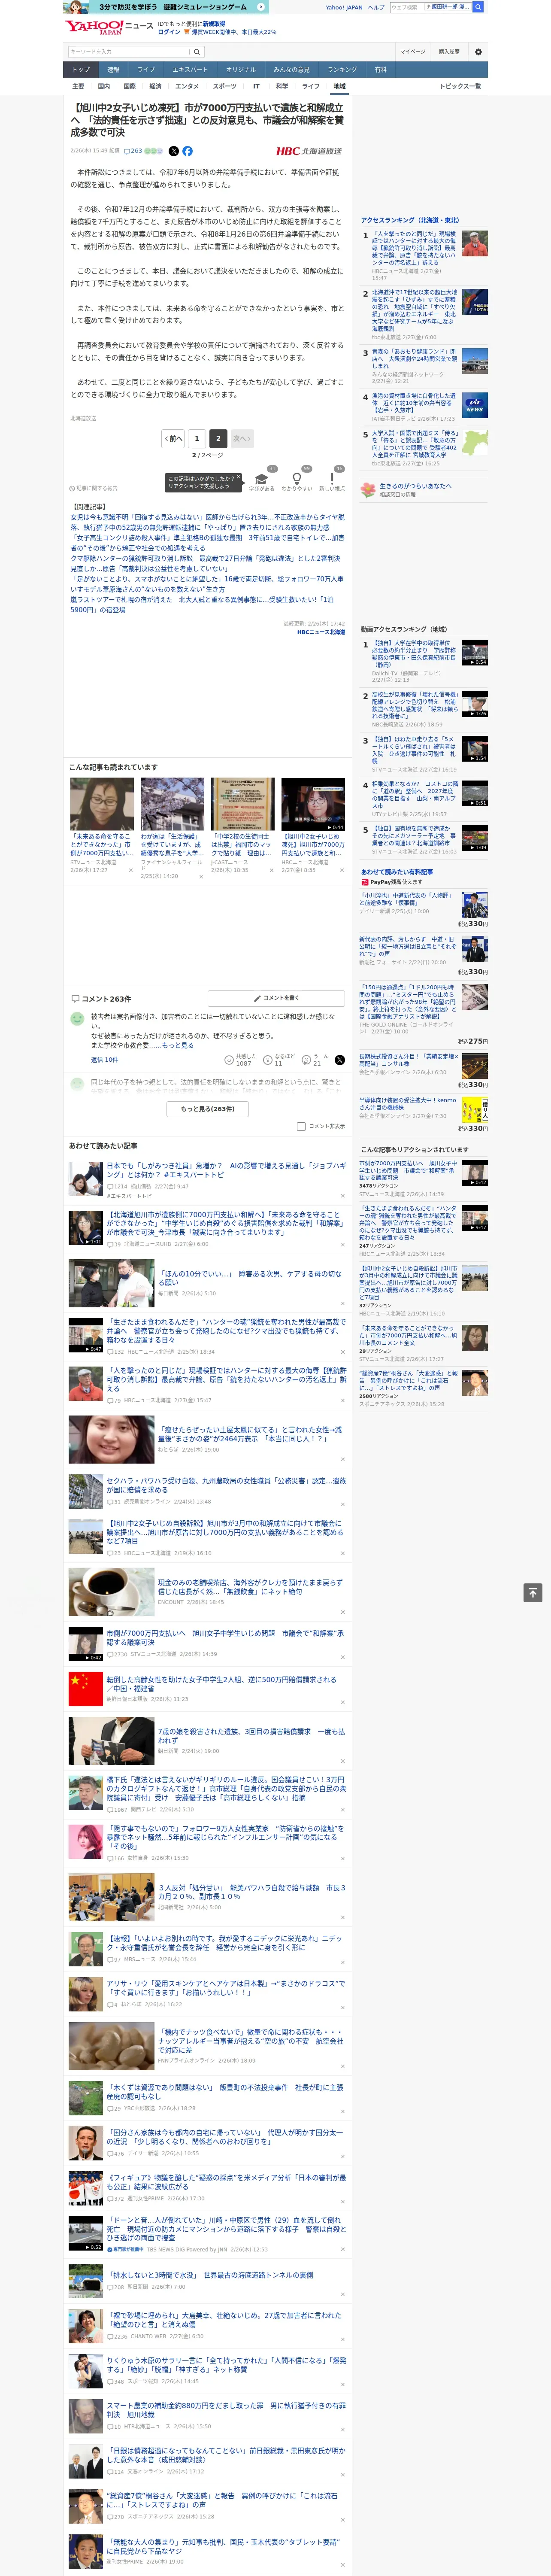Select page 1 in the pagination

point(196,438)
